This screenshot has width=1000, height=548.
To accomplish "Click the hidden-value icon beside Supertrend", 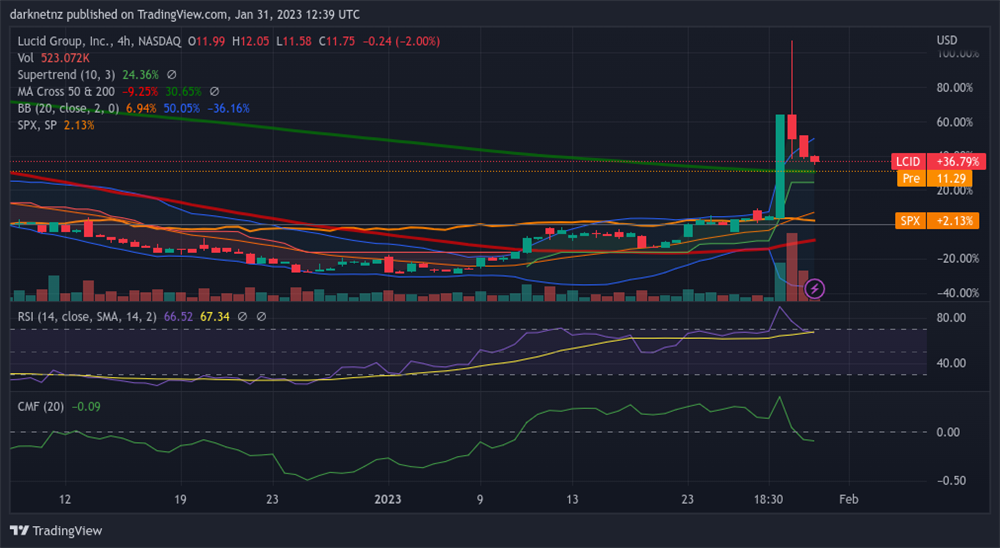I will (172, 75).
